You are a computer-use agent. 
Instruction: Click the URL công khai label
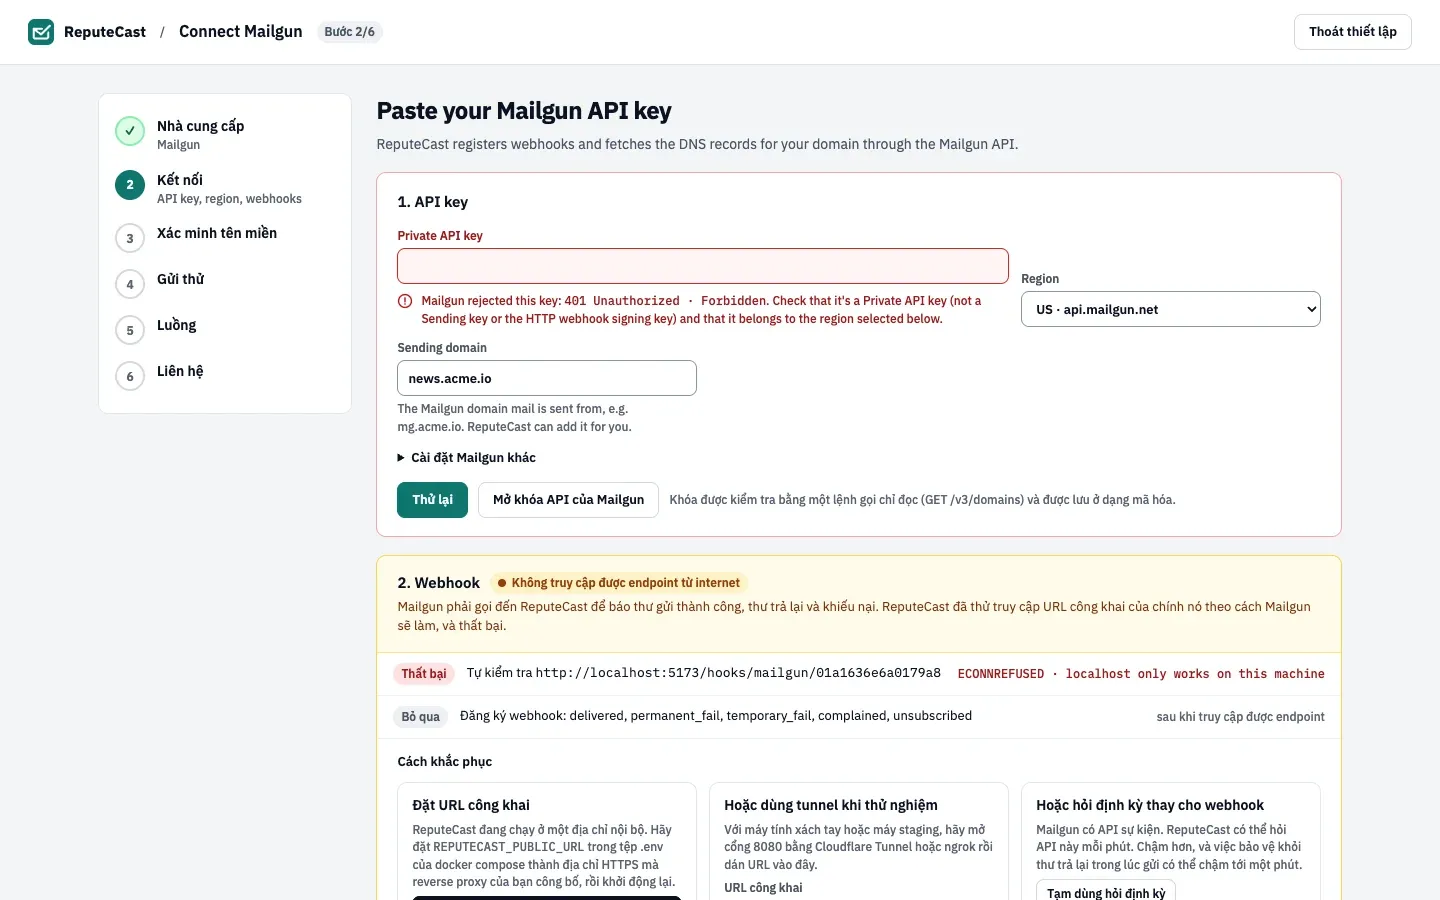763,888
